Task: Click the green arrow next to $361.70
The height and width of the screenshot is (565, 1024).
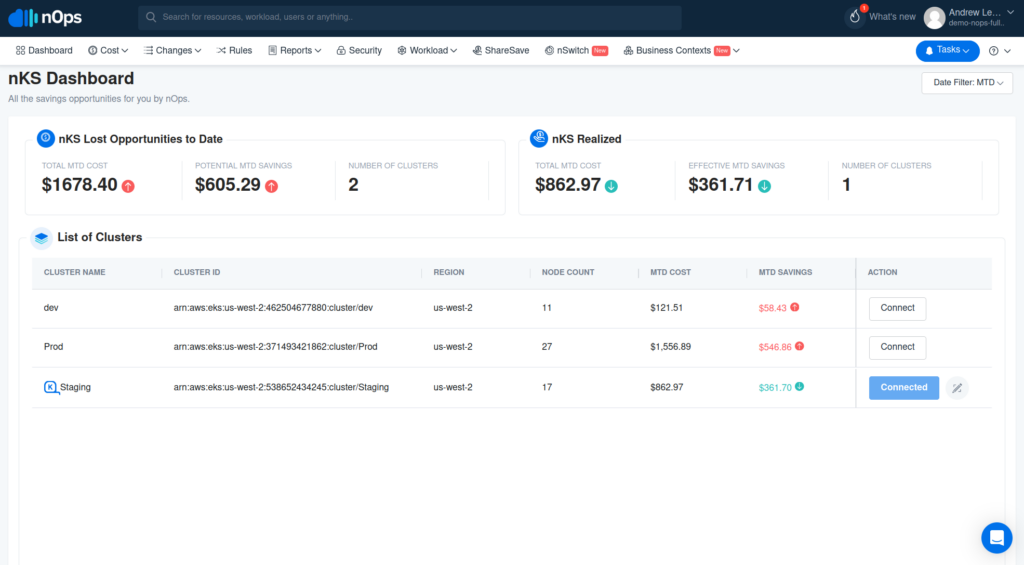Action: click(799, 387)
